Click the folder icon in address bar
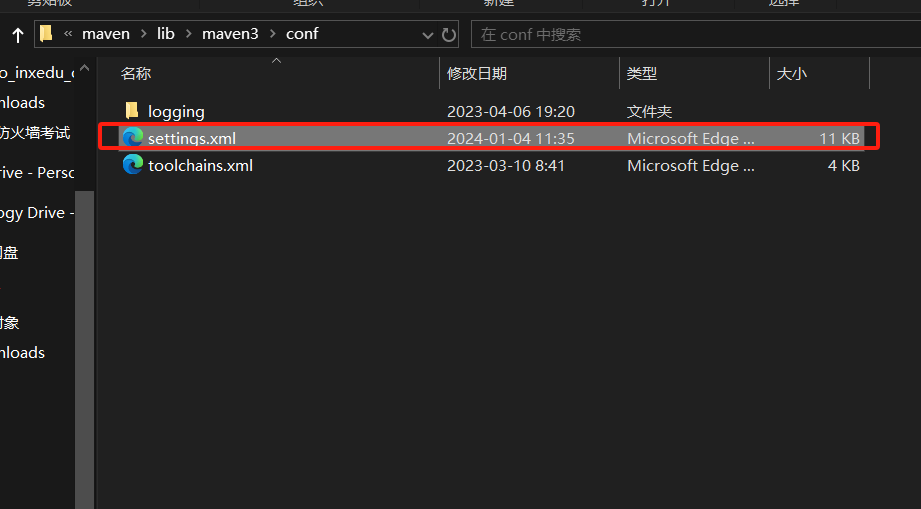The width and height of the screenshot is (921, 509). [46, 33]
